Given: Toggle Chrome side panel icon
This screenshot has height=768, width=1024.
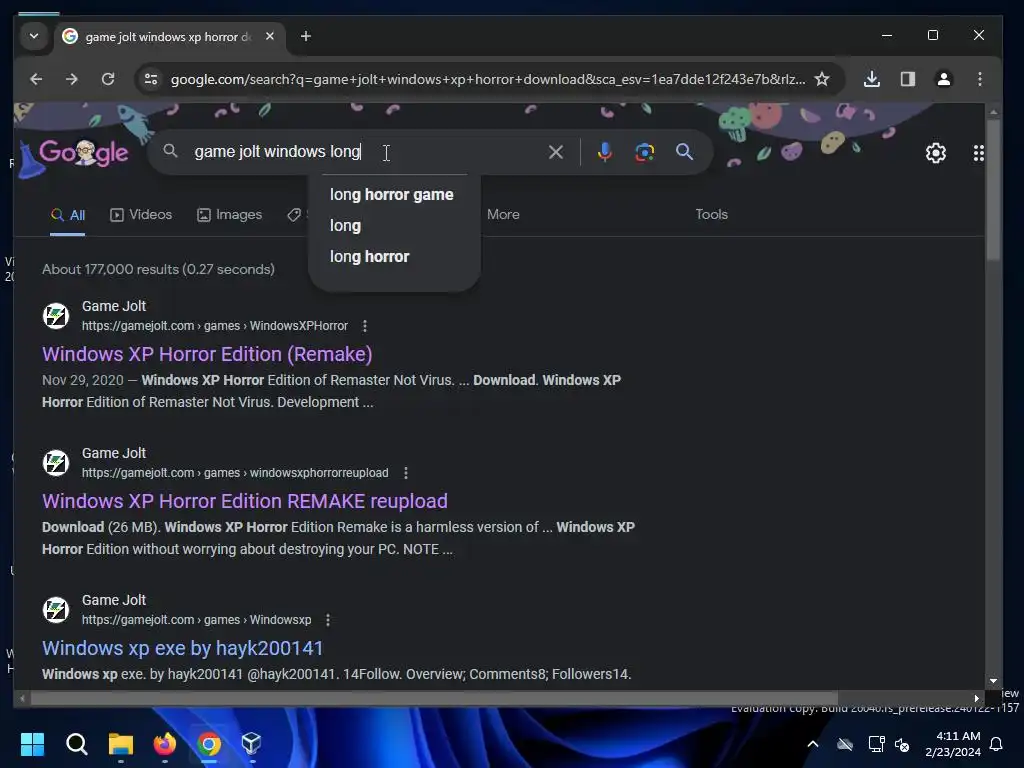Looking at the screenshot, I should 908,79.
